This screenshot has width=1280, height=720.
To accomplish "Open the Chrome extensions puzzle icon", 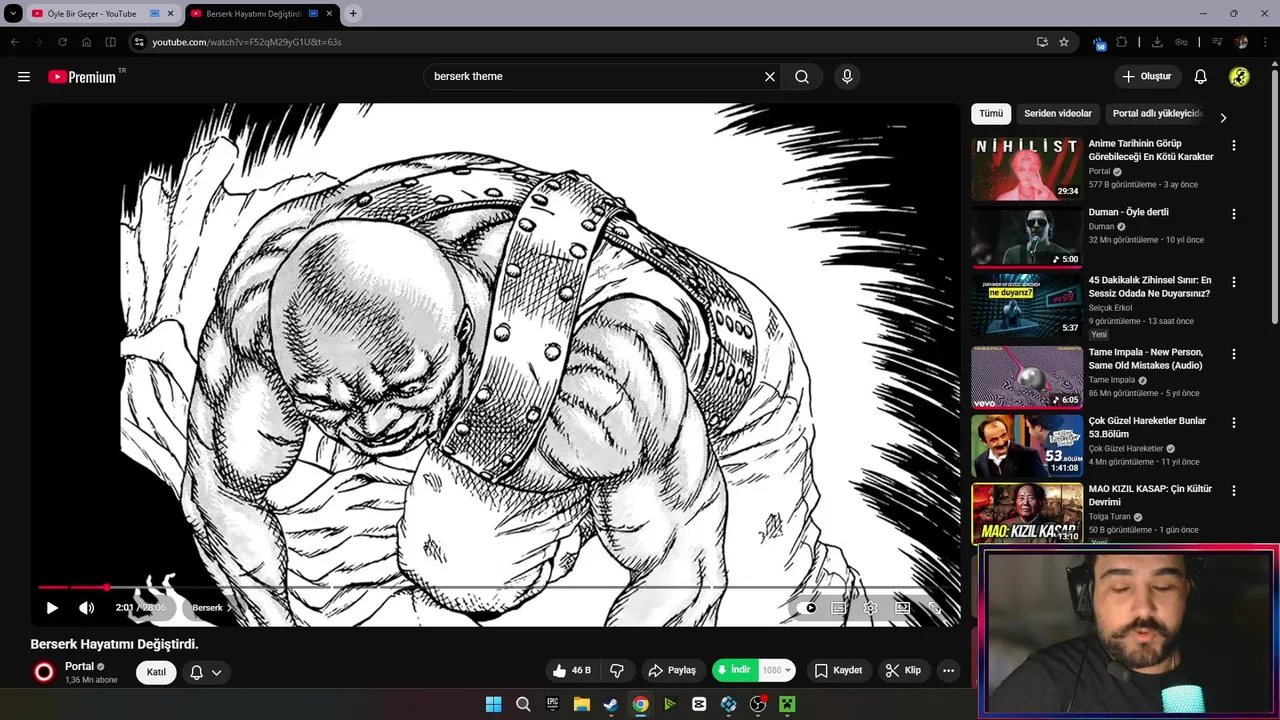I will click(x=1121, y=42).
